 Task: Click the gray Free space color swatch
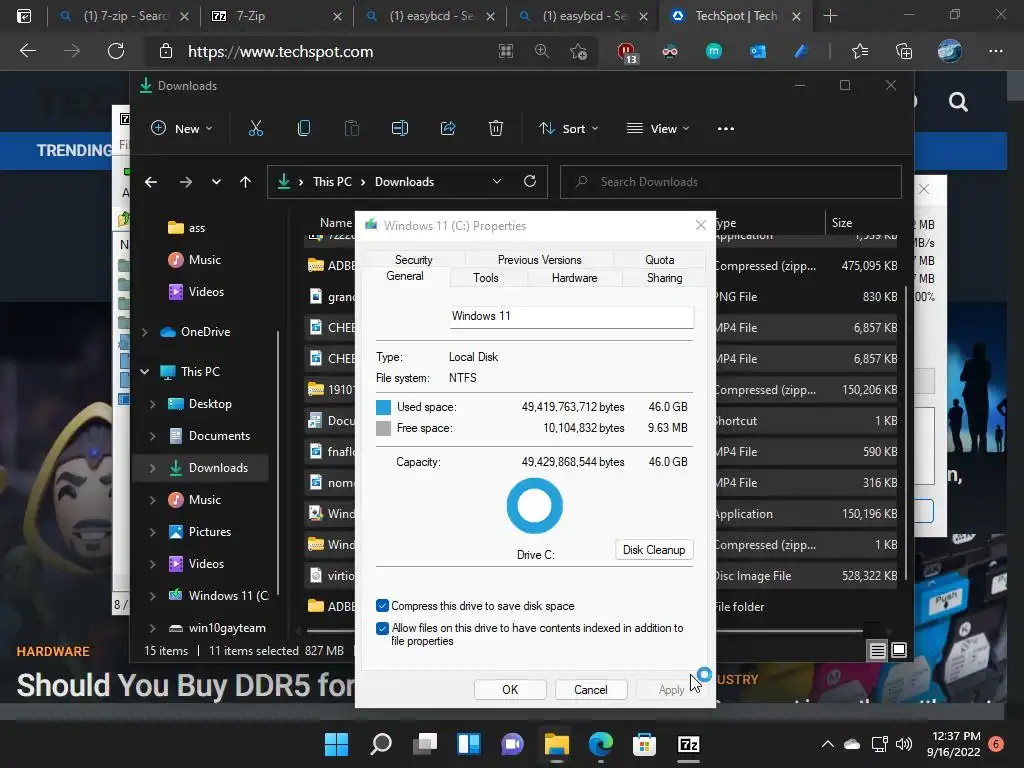[383, 428]
